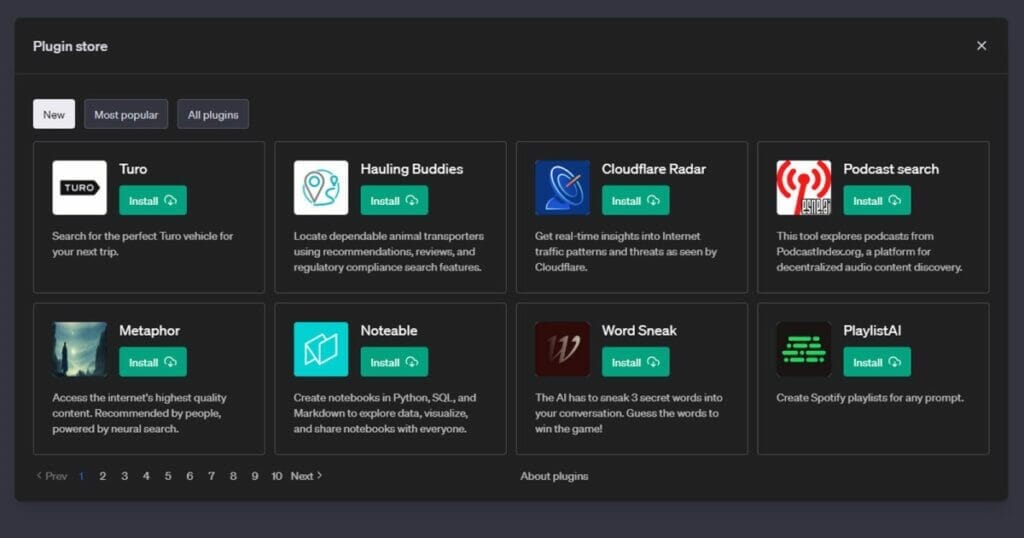Viewport: 1024px width, 538px height.
Task: Click the Noteable title text
Action: (389, 331)
